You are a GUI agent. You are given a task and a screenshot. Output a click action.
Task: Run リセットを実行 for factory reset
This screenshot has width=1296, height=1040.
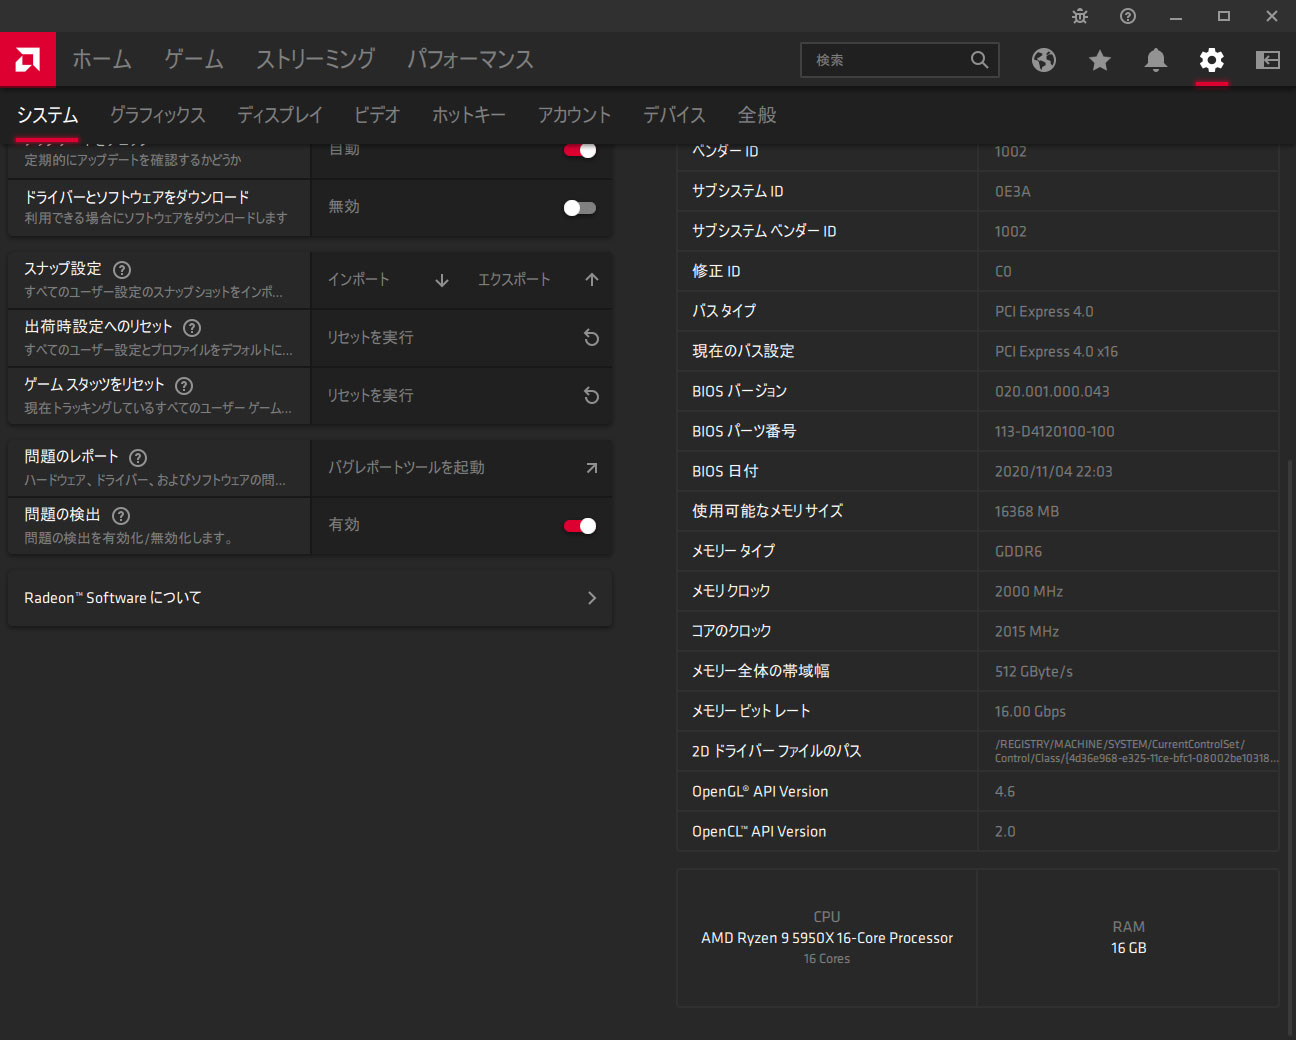(461, 338)
